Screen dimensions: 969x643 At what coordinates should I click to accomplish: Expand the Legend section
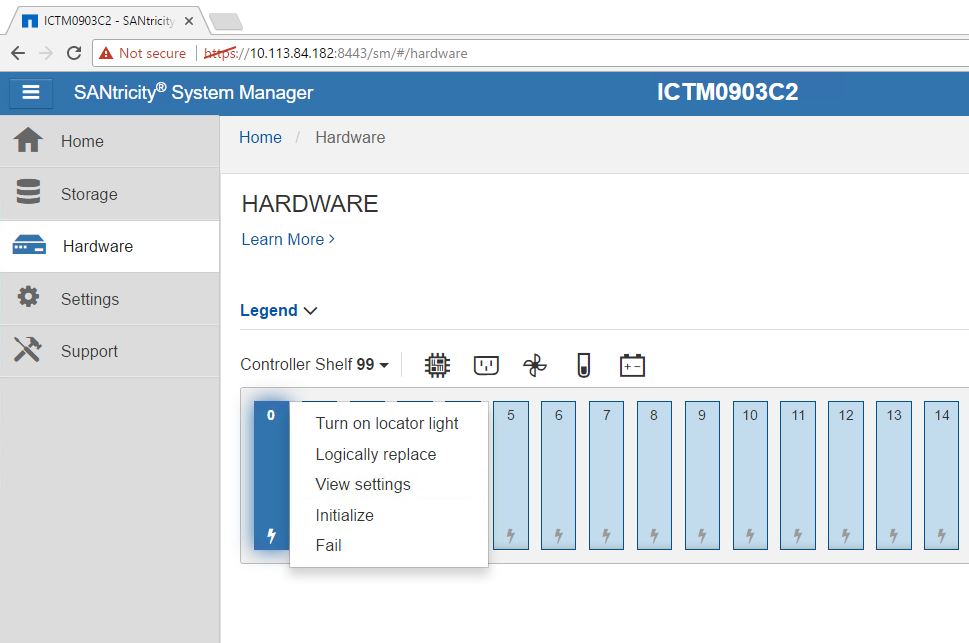click(278, 310)
